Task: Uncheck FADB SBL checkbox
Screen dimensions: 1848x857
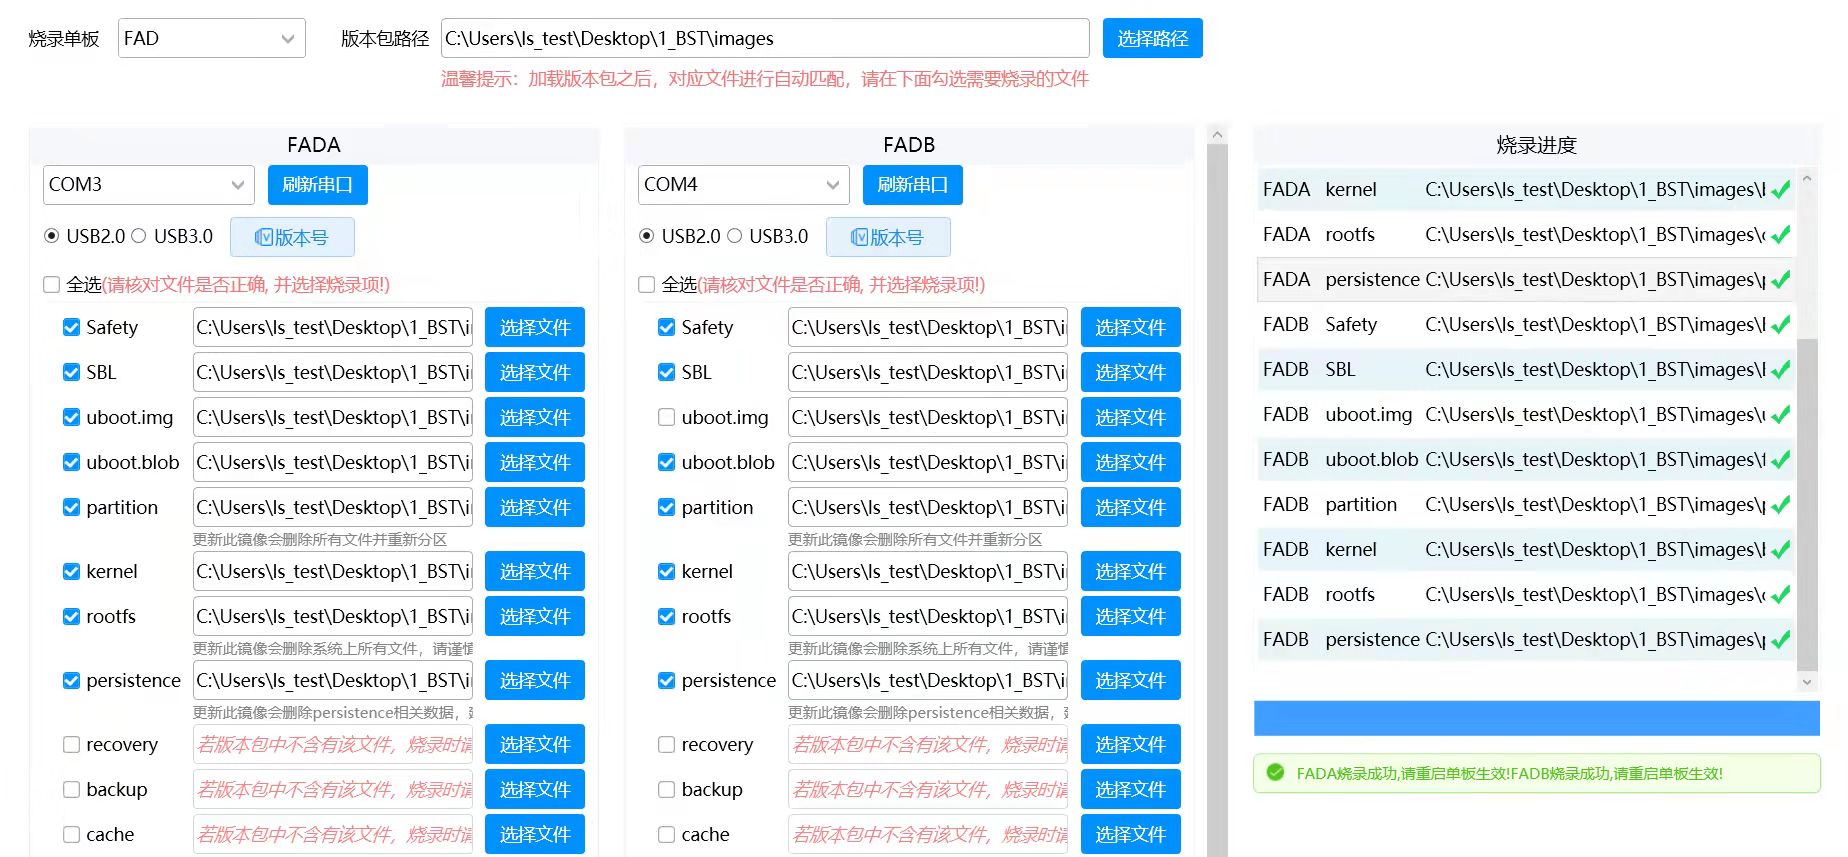Action: click(x=666, y=372)
